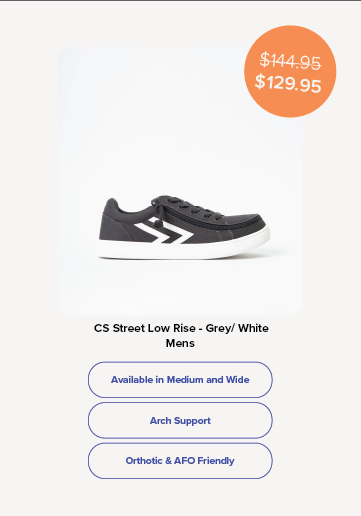This screenshot has height=516, width=361.
Task: Click the wraparound zipper on the shoe
Action: [x=213, y=222]
